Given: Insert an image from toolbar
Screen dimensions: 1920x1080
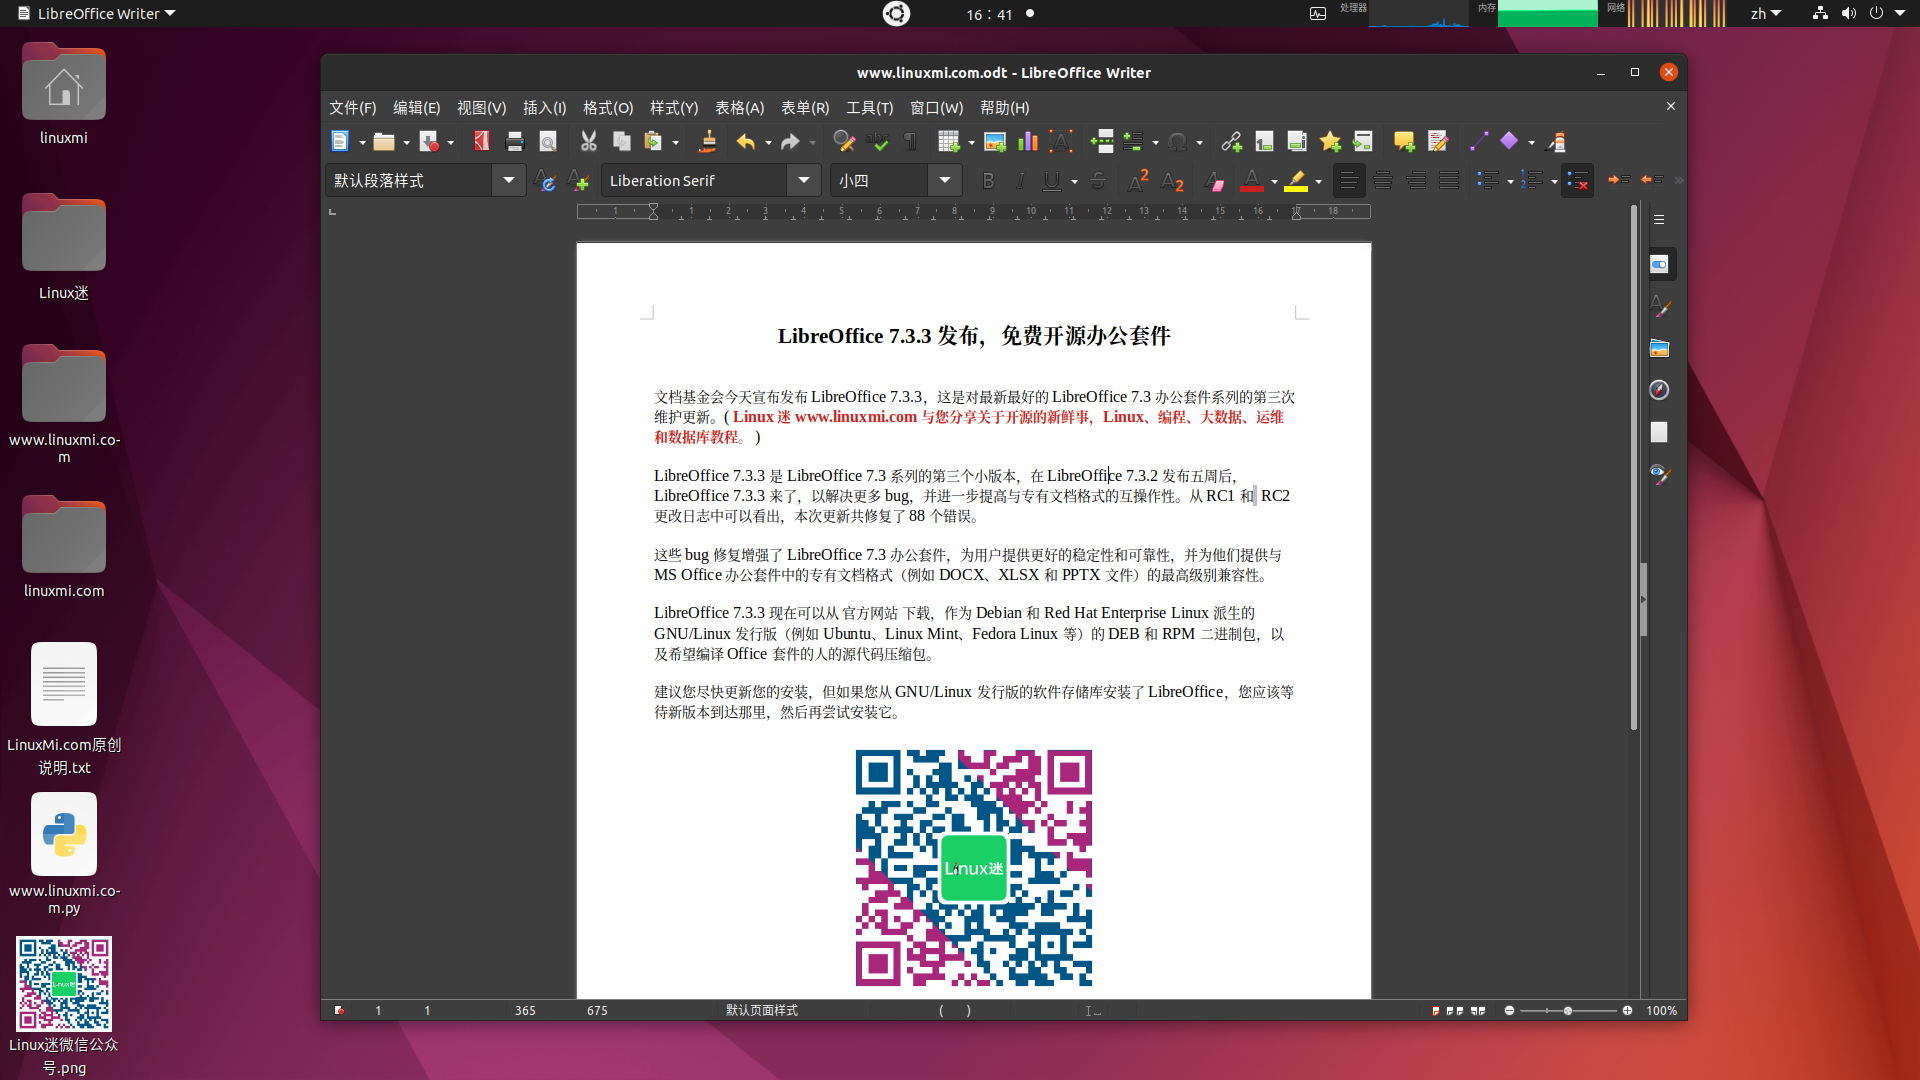Looking at the screenshot, I should pos(995,142).
